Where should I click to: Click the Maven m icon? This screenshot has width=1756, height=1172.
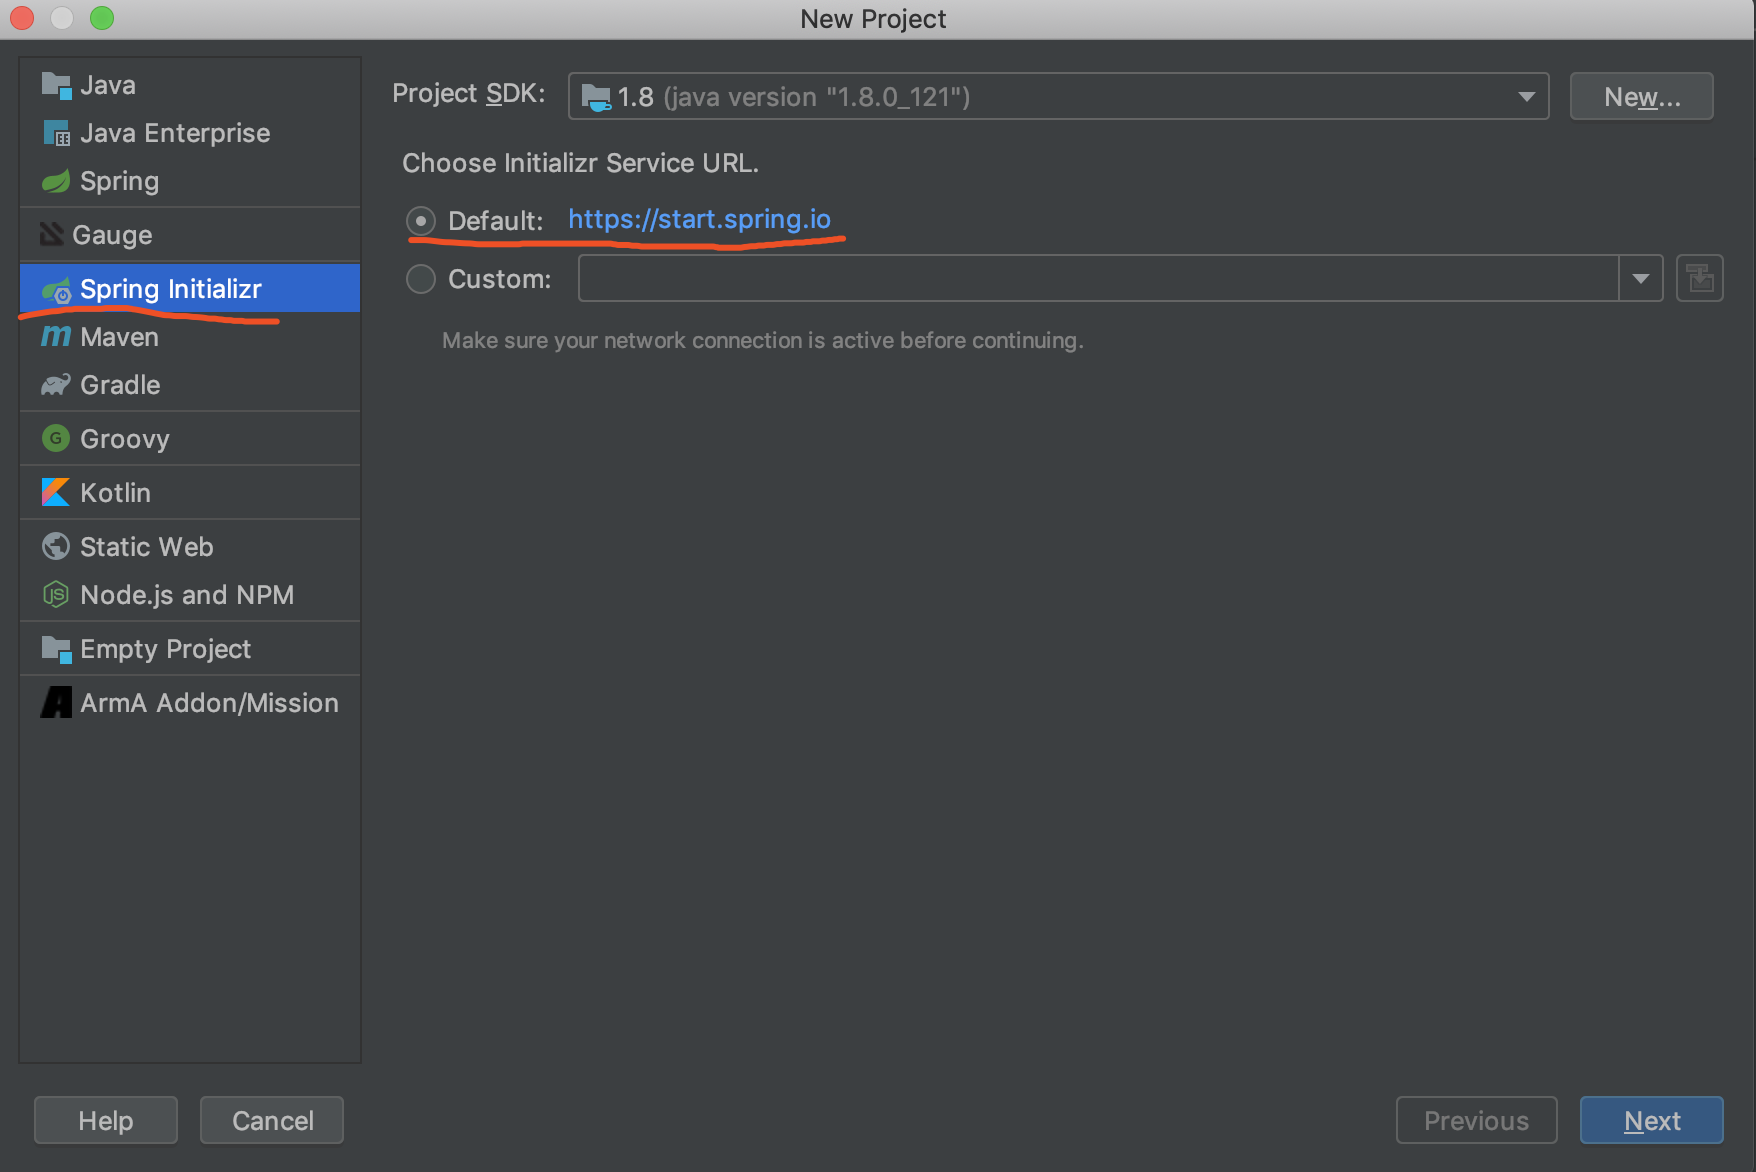pos(56,337)
